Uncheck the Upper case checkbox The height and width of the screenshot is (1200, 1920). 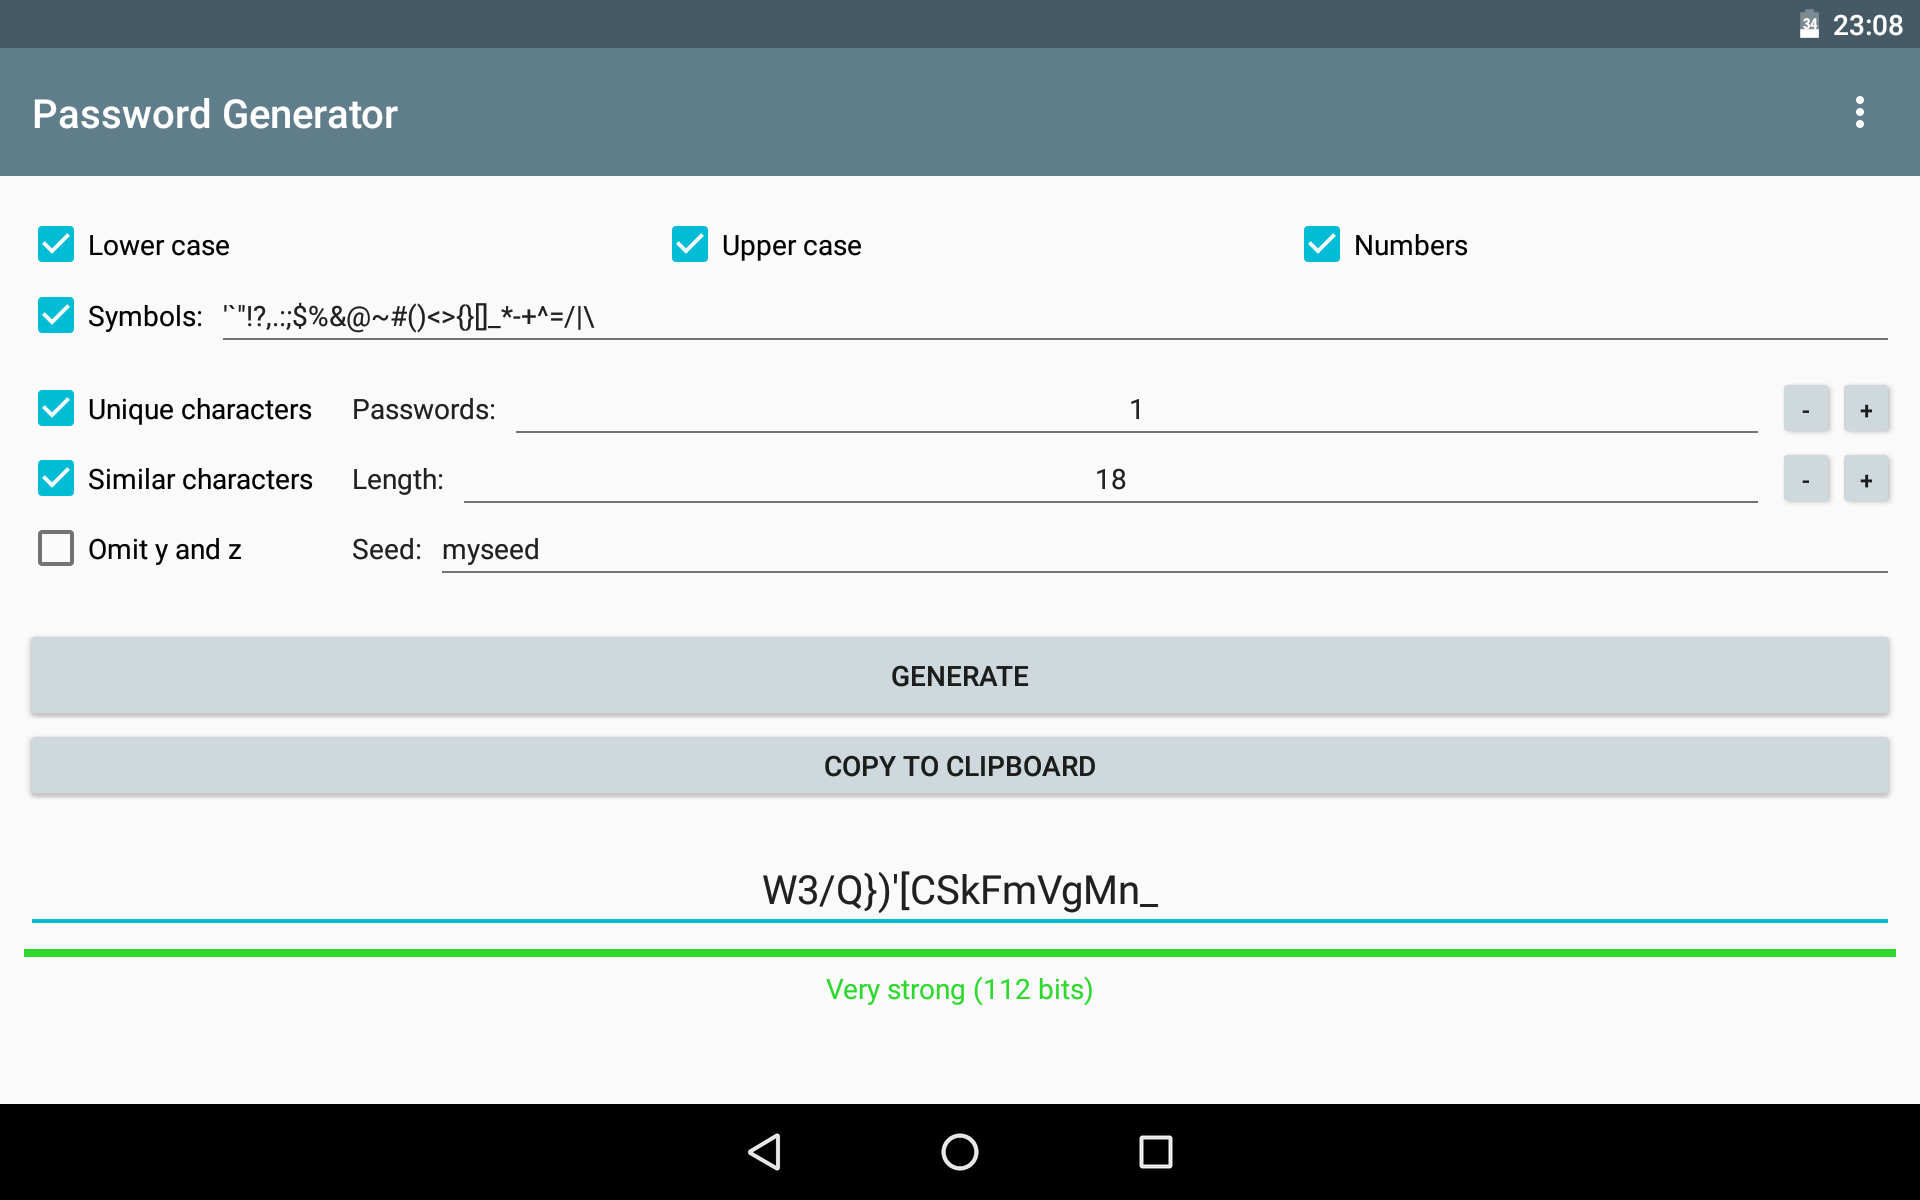(690, 244)
